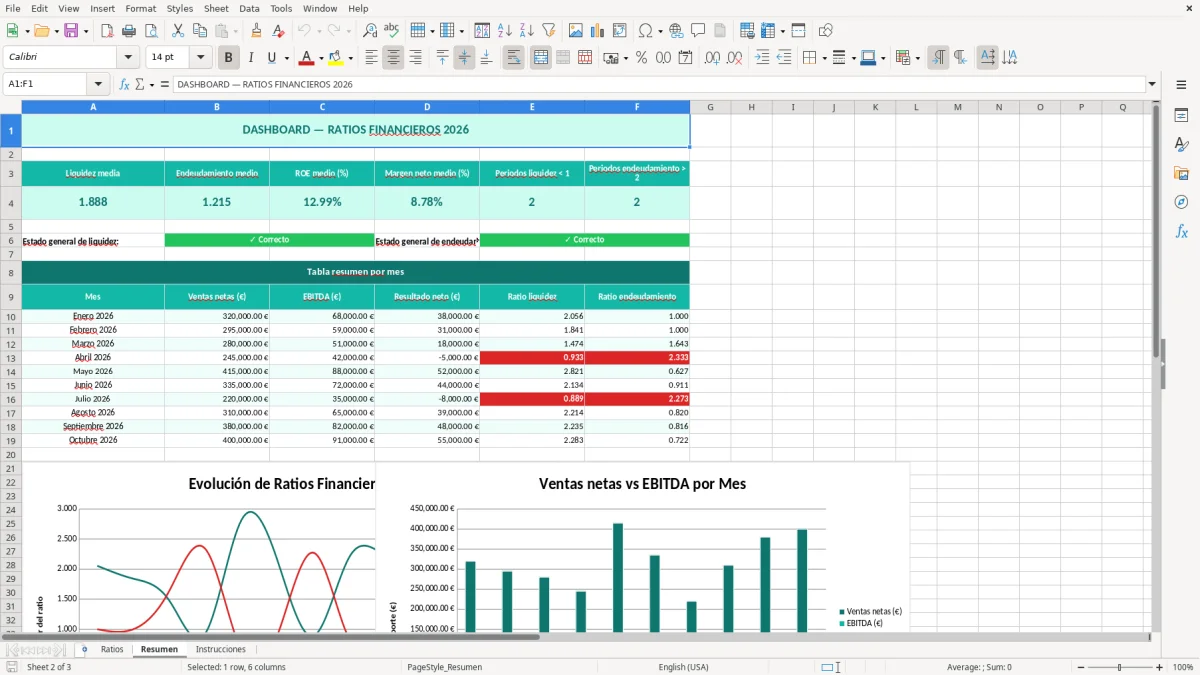Select row 13 header
The image size is (1200, 675).
point(11,357)
